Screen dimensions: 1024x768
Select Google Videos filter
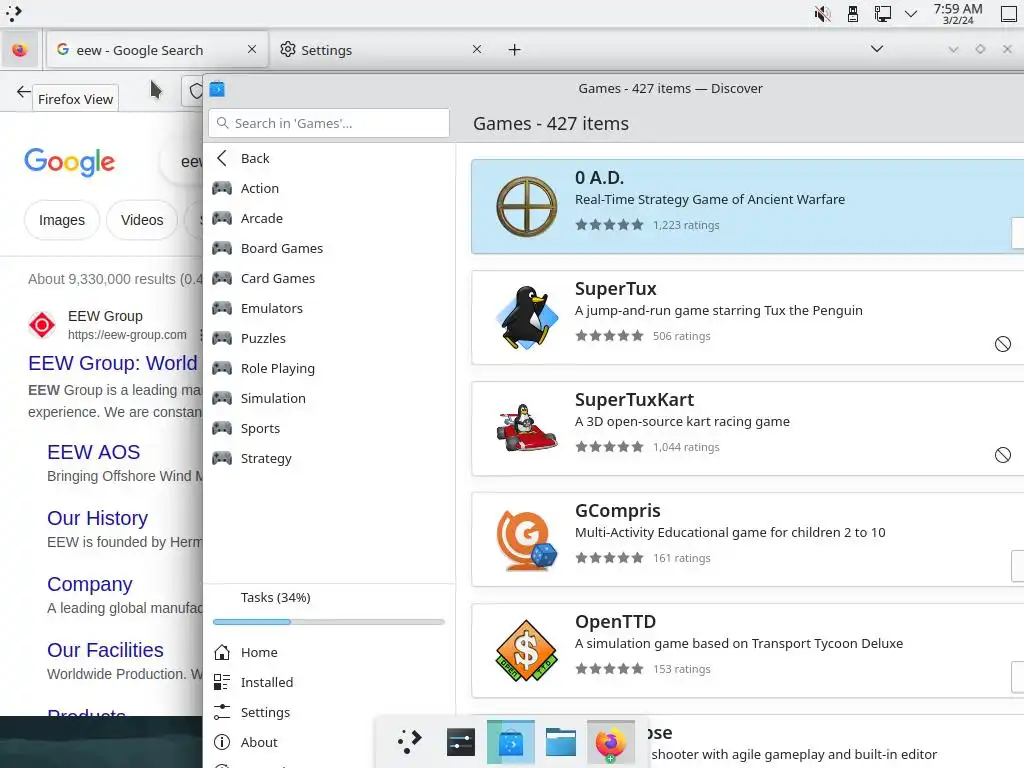[142, 220]
